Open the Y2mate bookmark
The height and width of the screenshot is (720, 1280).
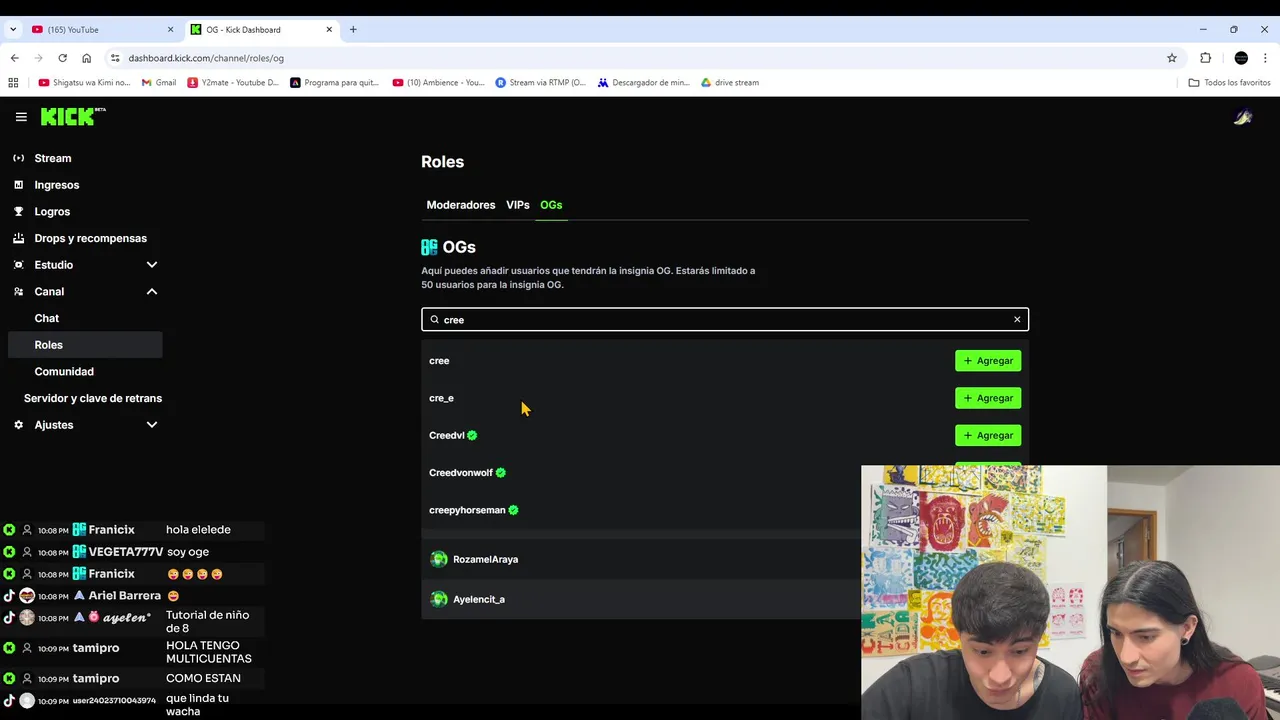234,83
